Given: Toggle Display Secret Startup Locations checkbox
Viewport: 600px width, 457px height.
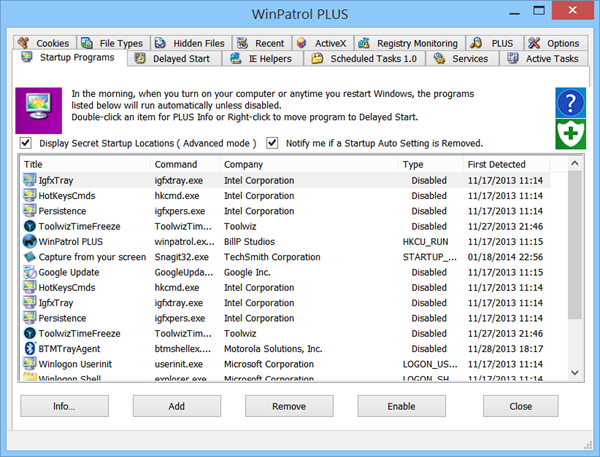Looking at the screenshot, I should [26, 143].
